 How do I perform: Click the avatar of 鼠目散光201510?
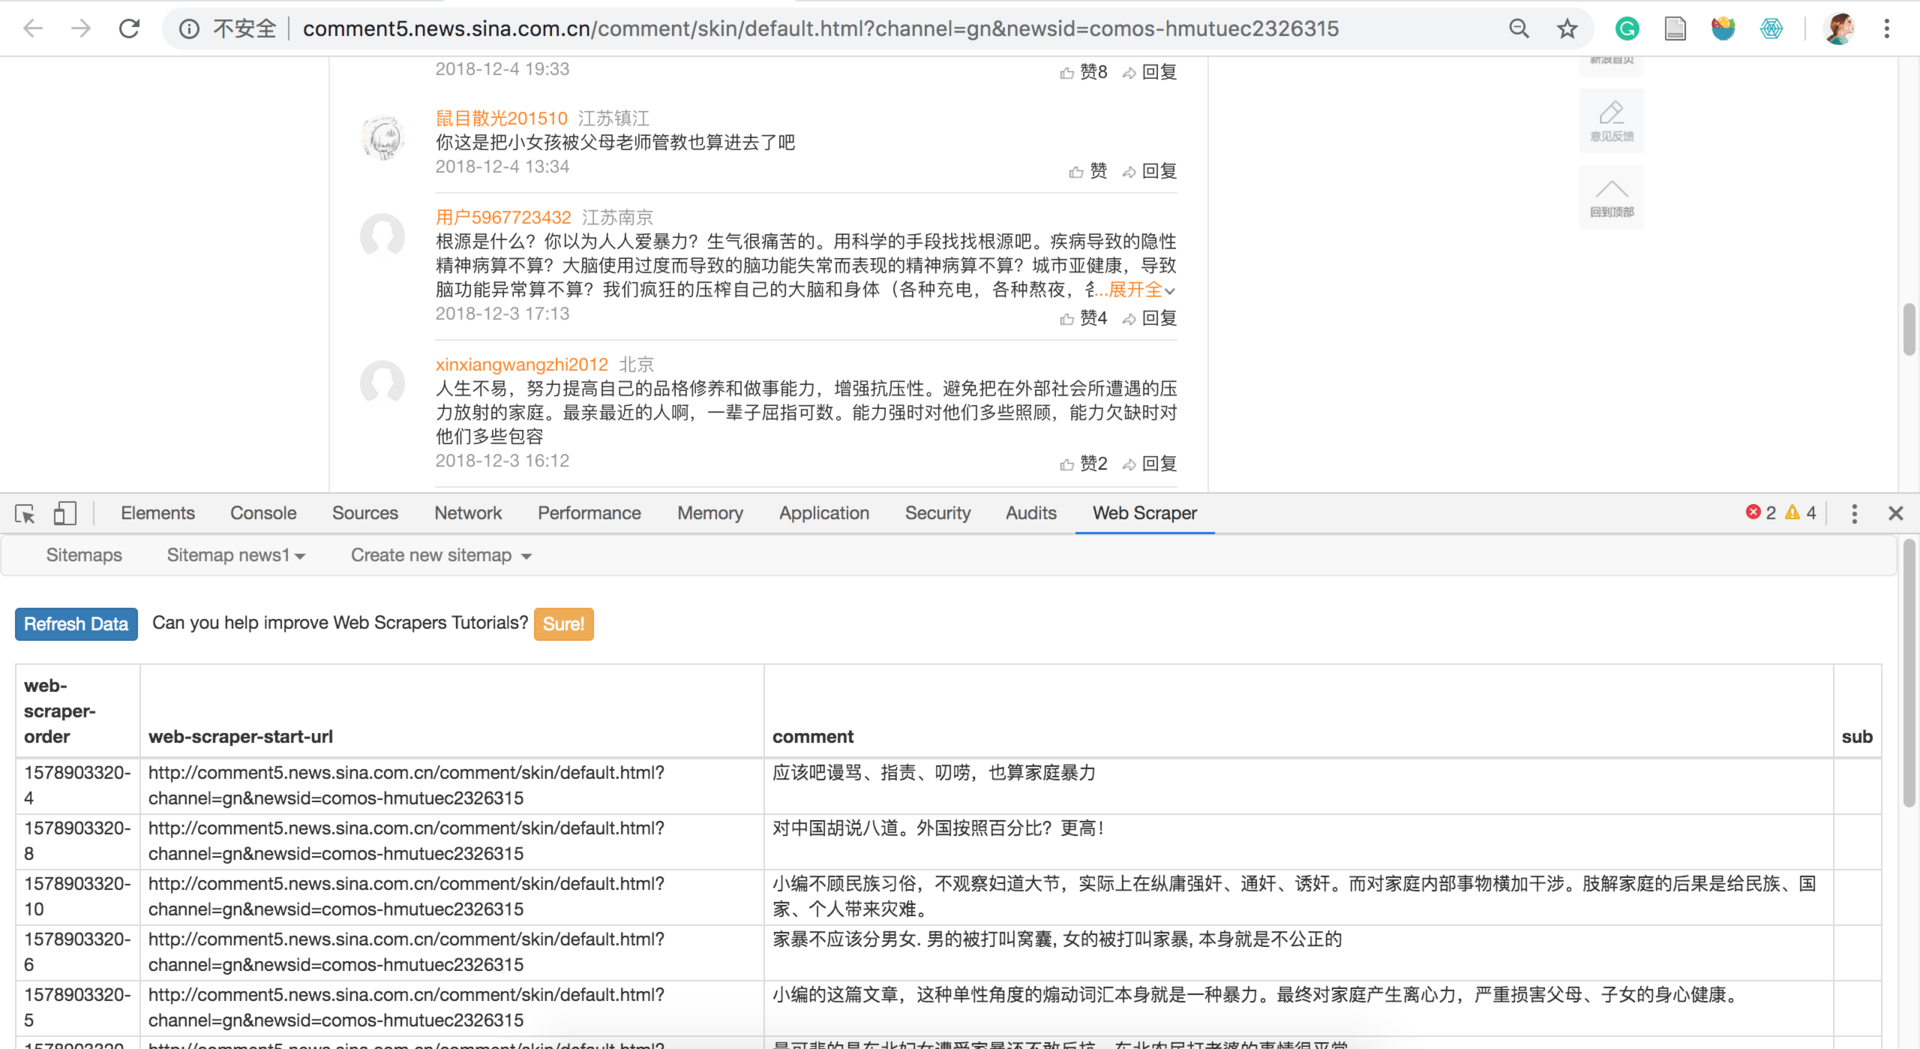(382, 138)
